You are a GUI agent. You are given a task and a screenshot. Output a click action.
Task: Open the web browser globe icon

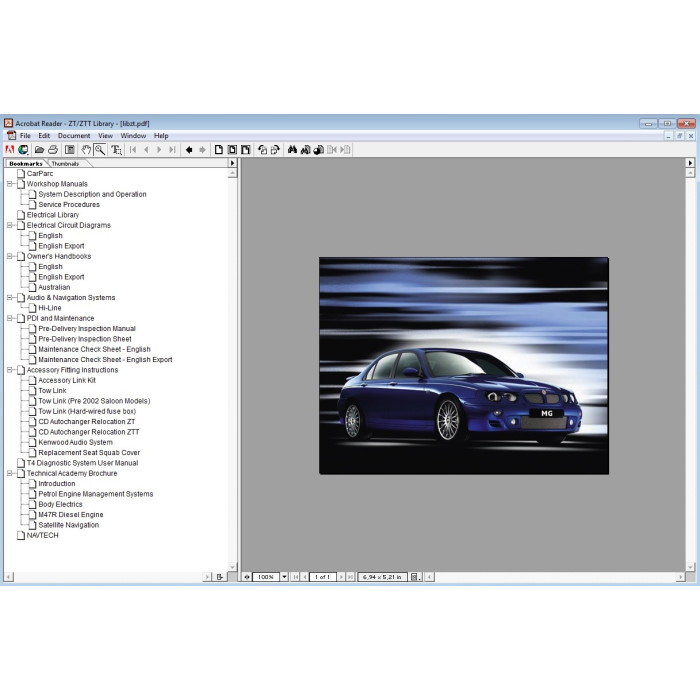[23, 150]
